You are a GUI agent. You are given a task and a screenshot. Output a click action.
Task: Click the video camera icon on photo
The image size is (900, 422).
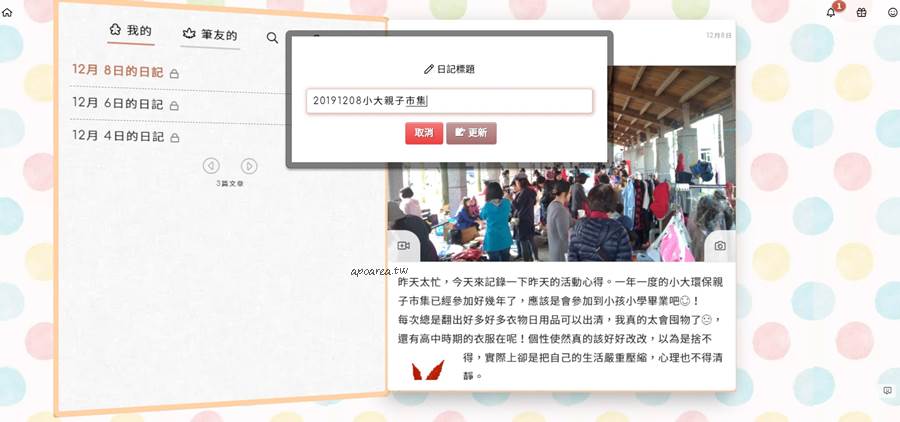[404, 246]
